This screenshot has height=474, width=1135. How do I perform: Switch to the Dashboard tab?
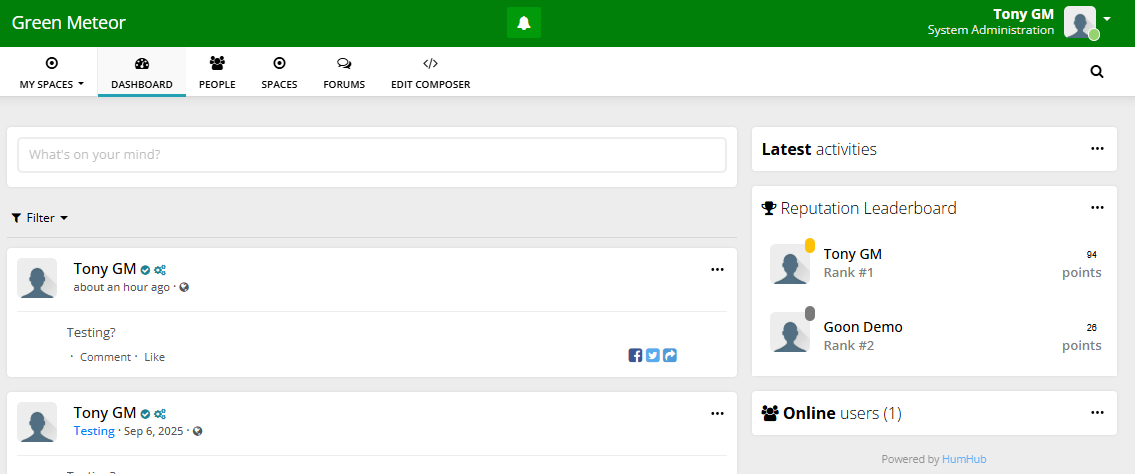[x=141, y=73]
